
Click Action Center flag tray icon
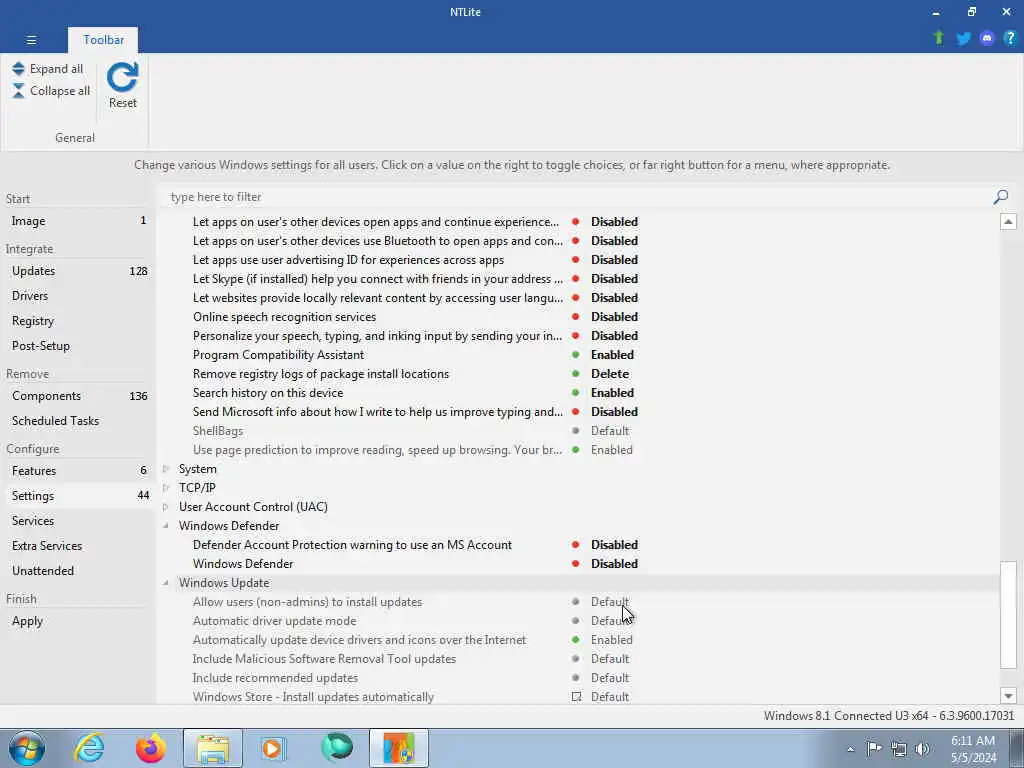click(x=874, y=749)
